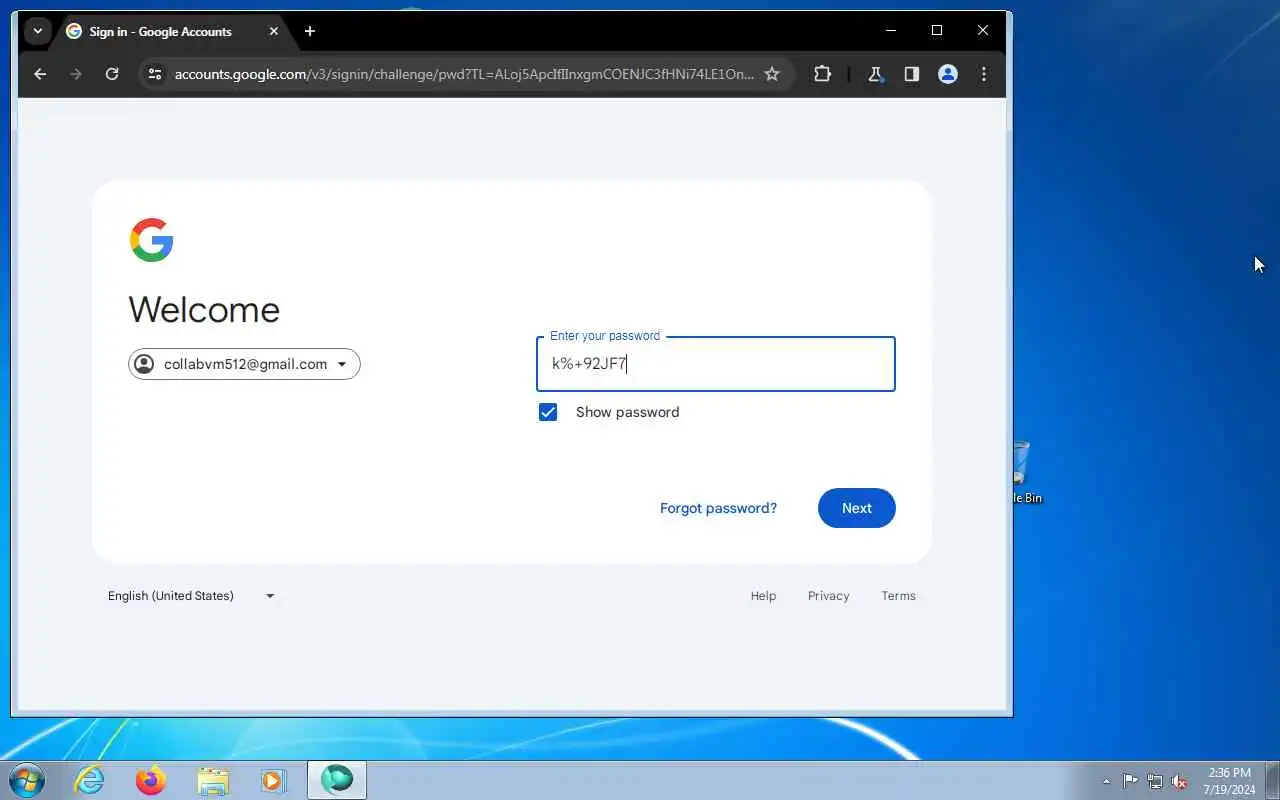Click the network tray icon
Screen dimensions: 1280x800
(x=1155, y=781)
